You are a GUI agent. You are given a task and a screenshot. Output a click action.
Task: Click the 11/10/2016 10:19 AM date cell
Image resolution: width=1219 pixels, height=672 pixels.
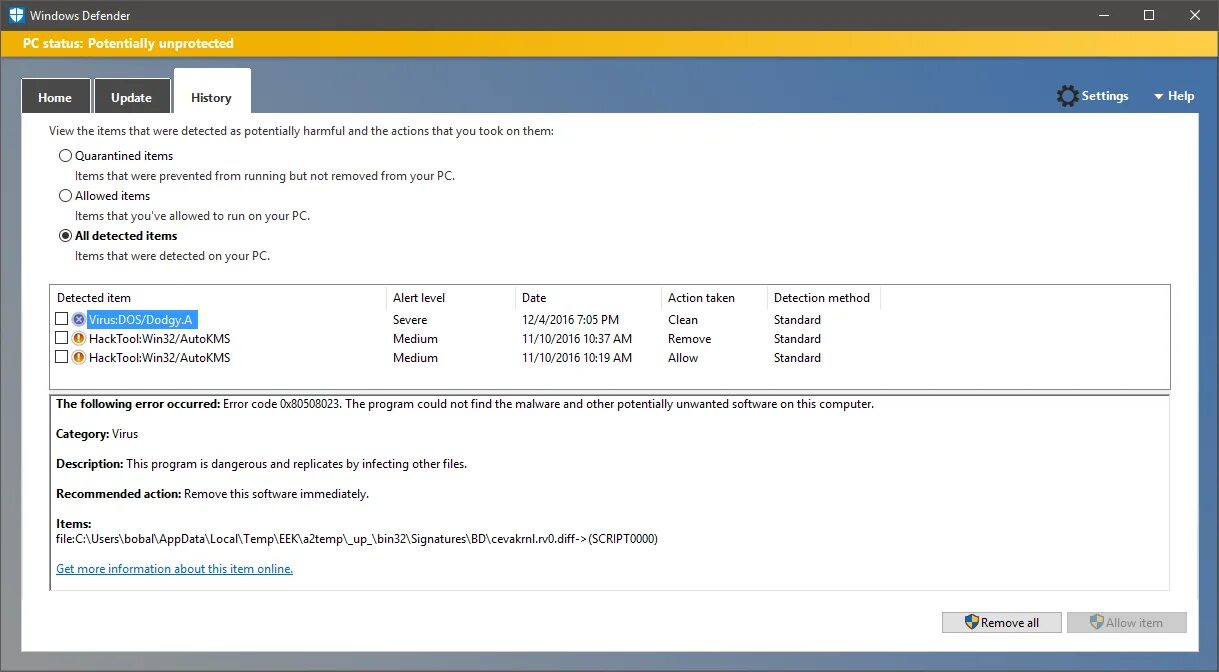(x=576, y=358)
